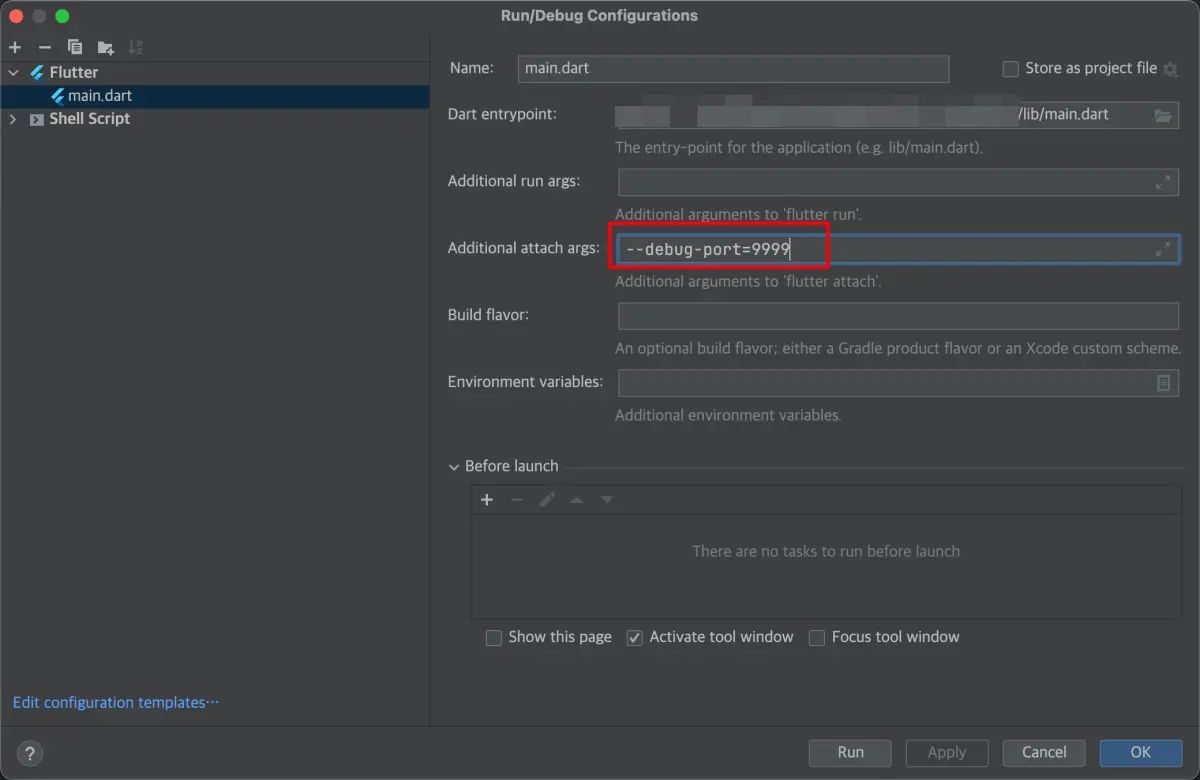Image resolution: width=1200 pixels, height=780 pixels.
Task: Copy the main.dart configuration
Action: [74, 46]
